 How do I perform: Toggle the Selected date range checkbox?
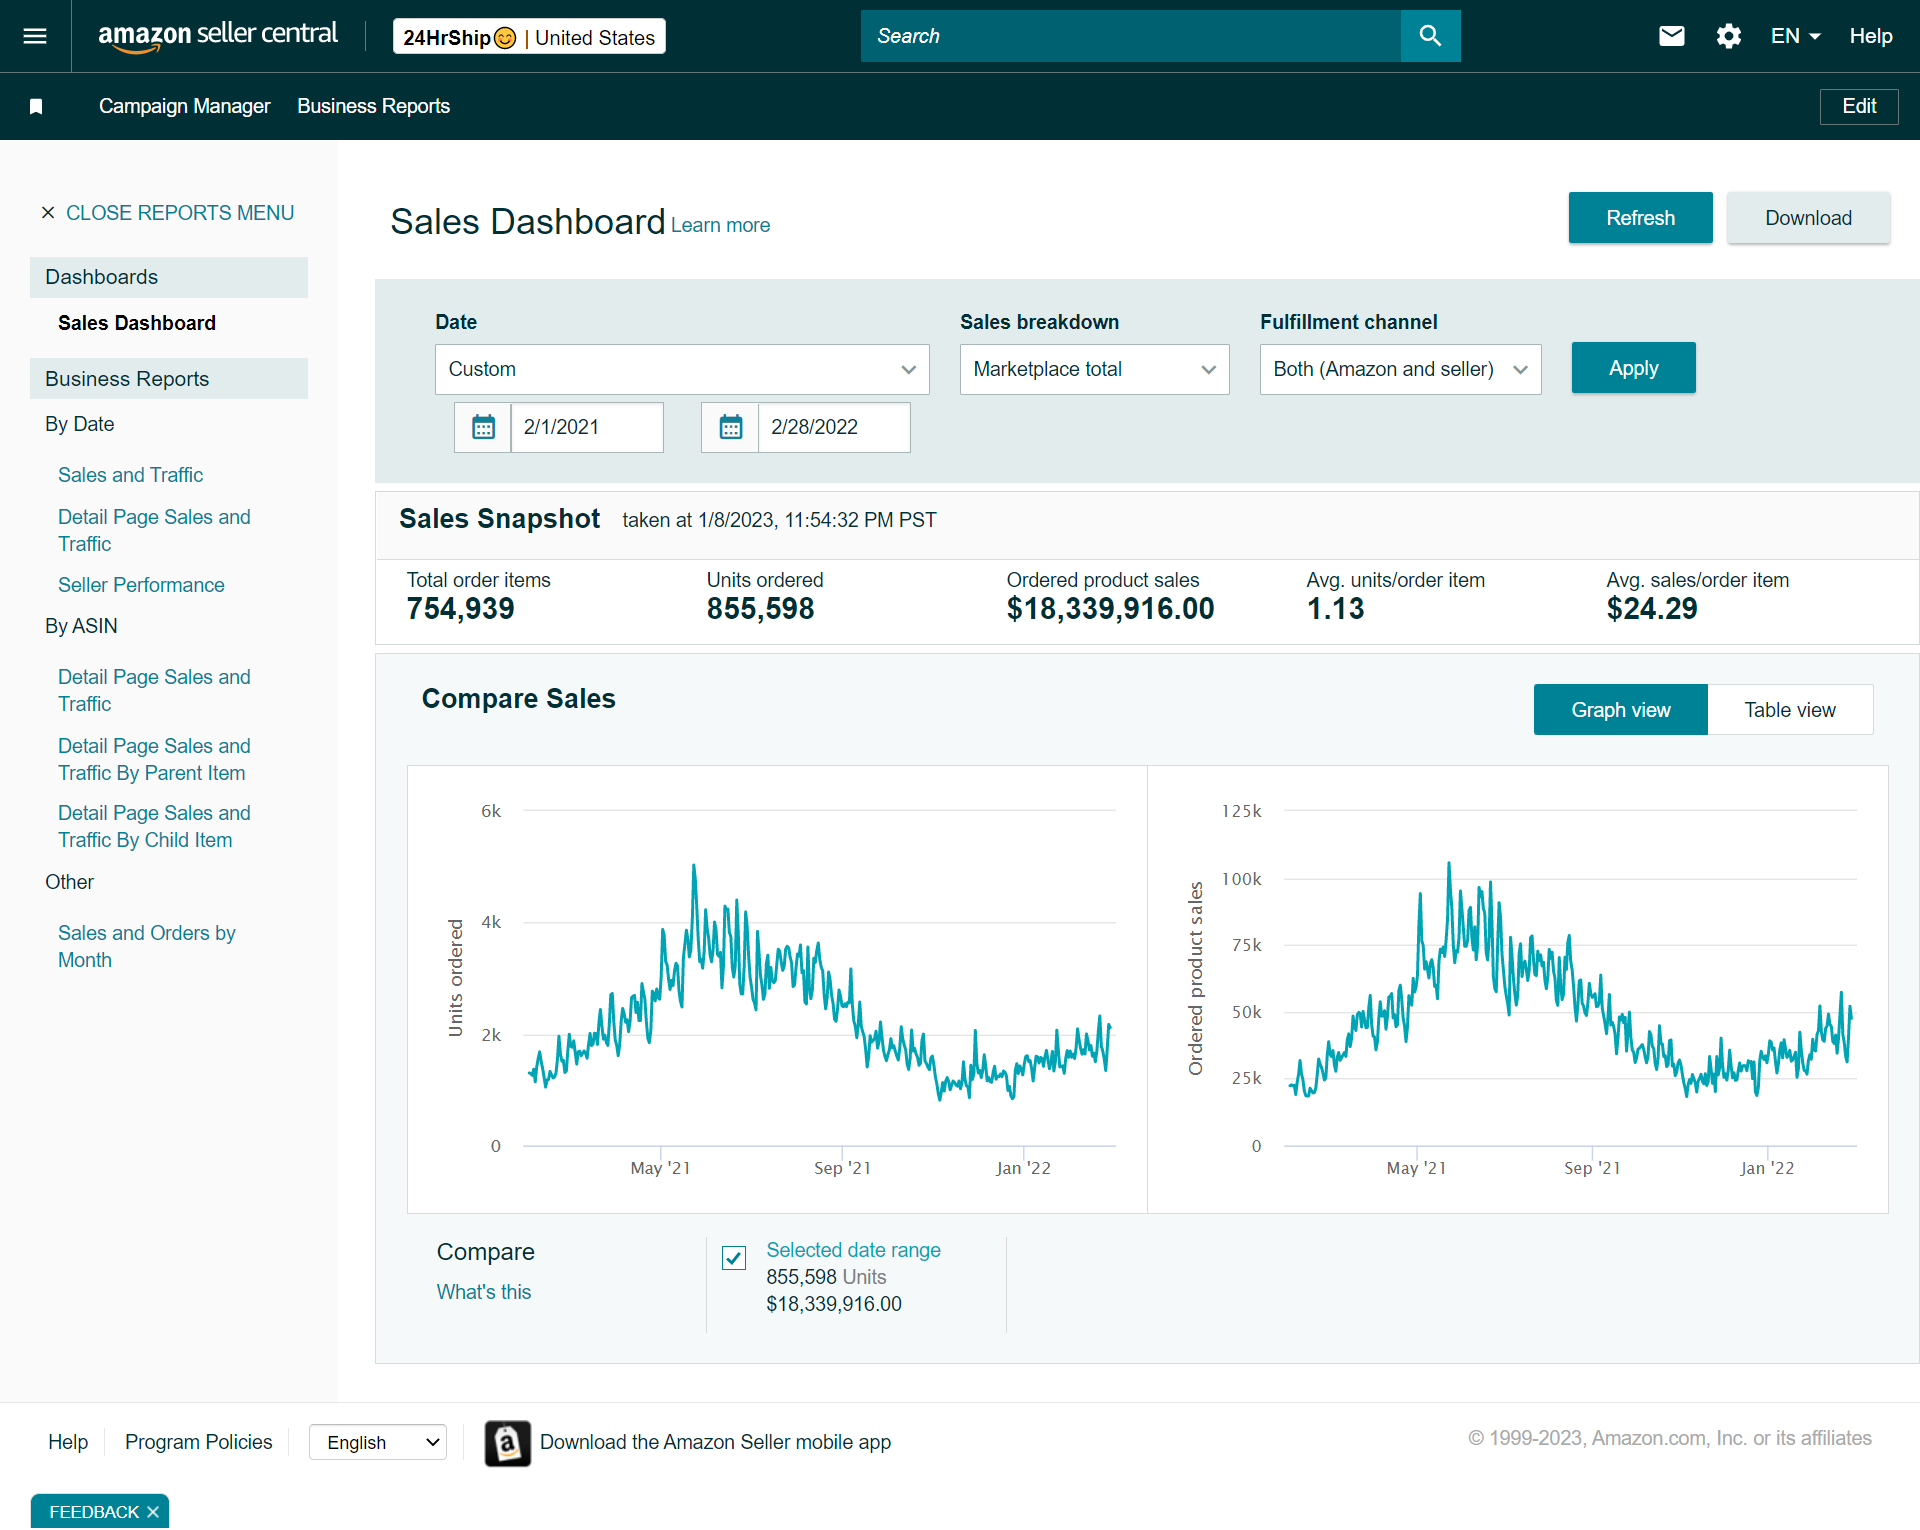point(734,1257)
